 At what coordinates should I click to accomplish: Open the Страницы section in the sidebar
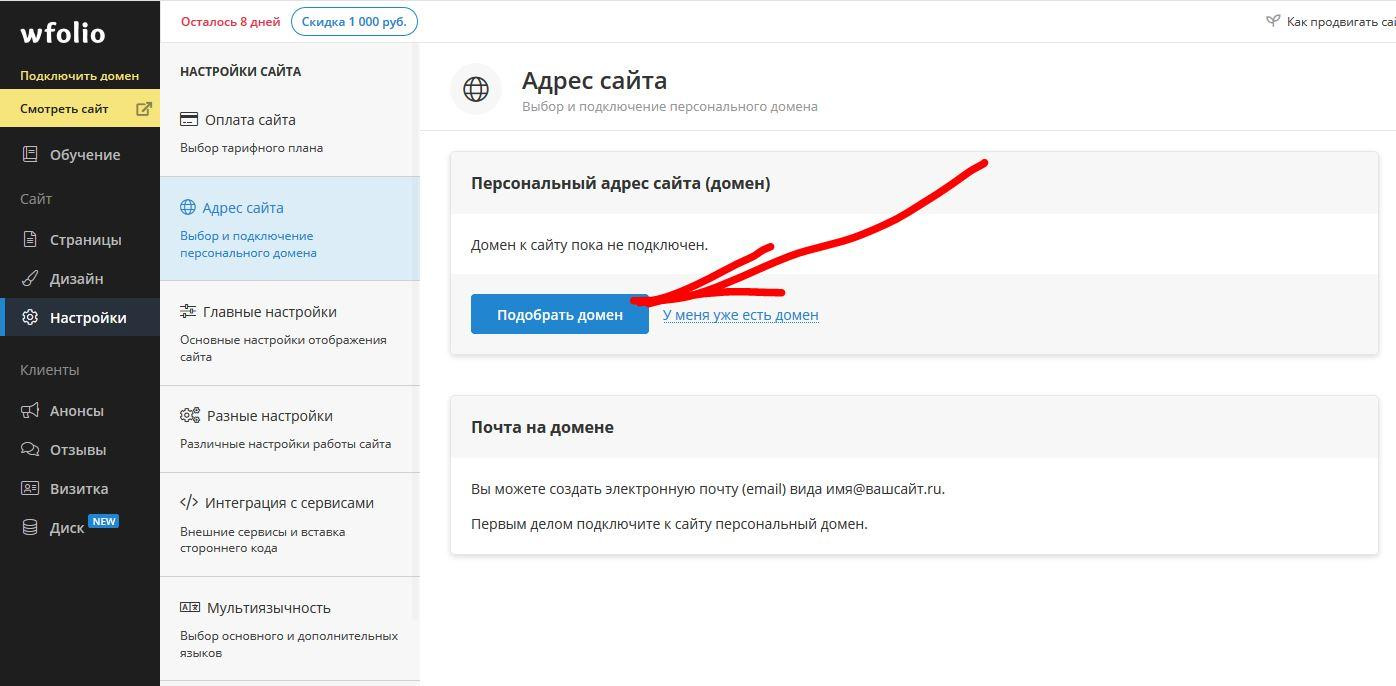85,240
